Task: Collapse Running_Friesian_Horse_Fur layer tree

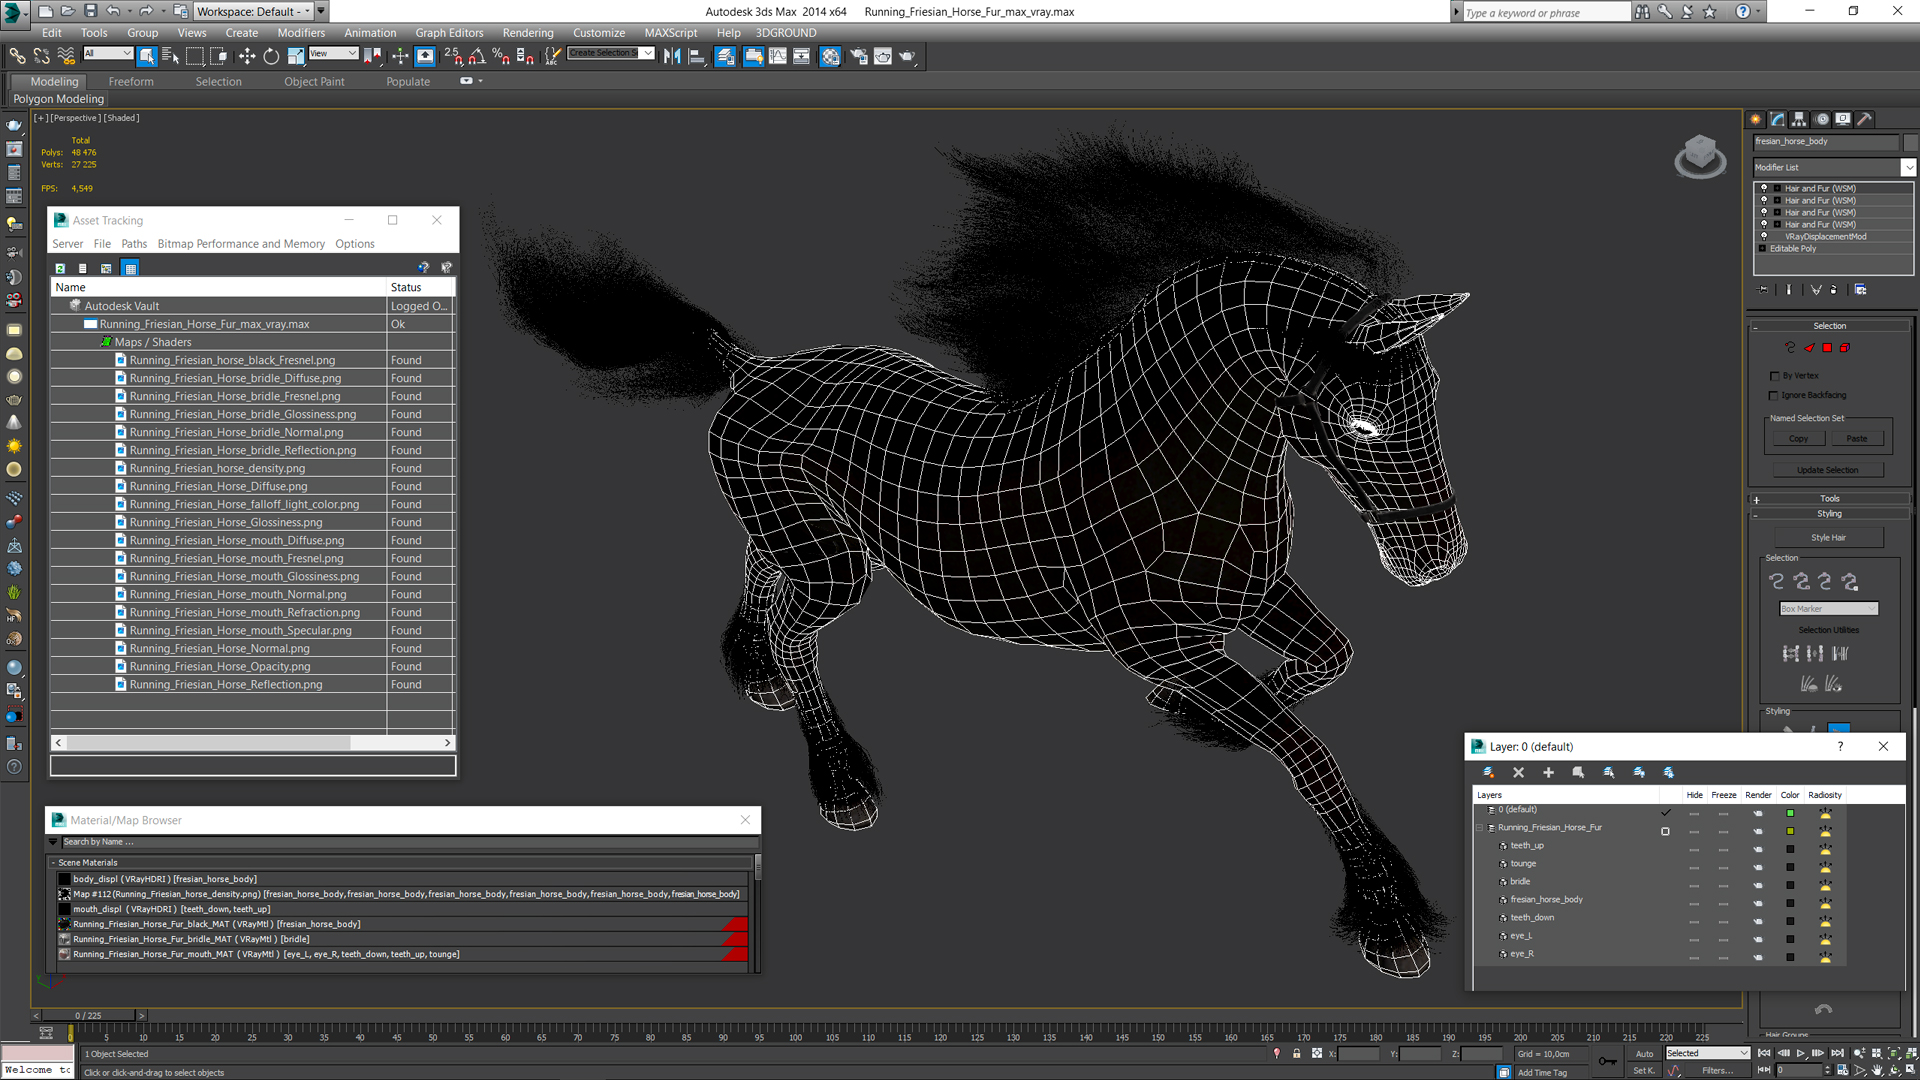Action: pos(1480,828)
